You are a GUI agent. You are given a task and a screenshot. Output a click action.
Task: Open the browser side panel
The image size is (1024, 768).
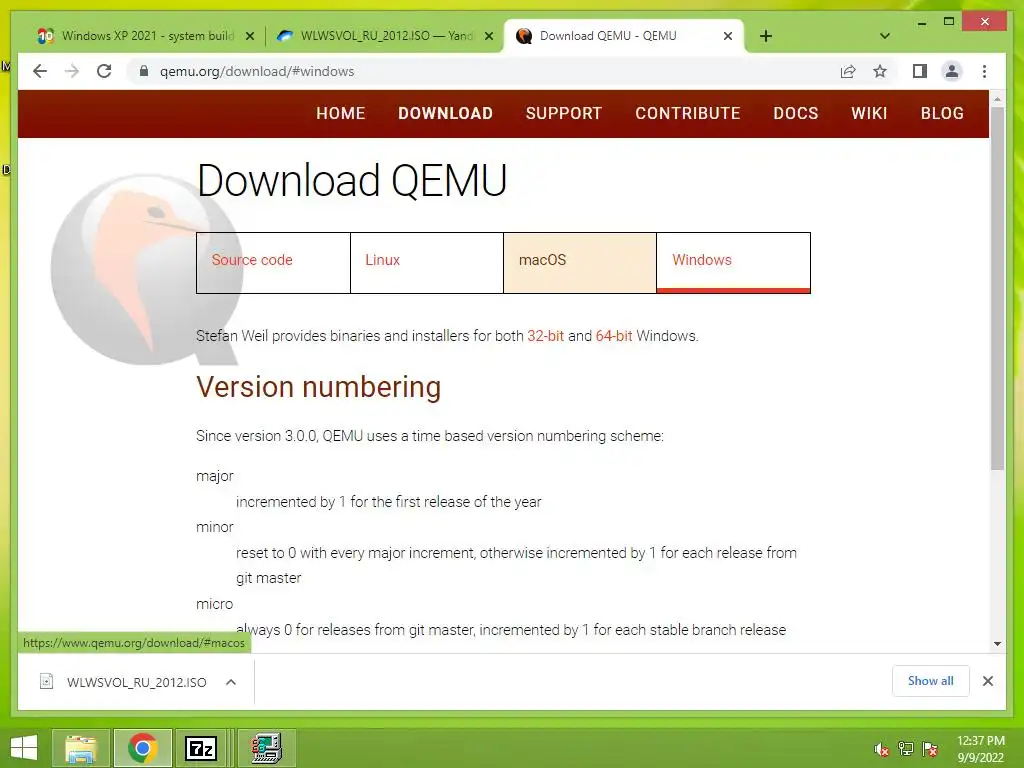920,71
